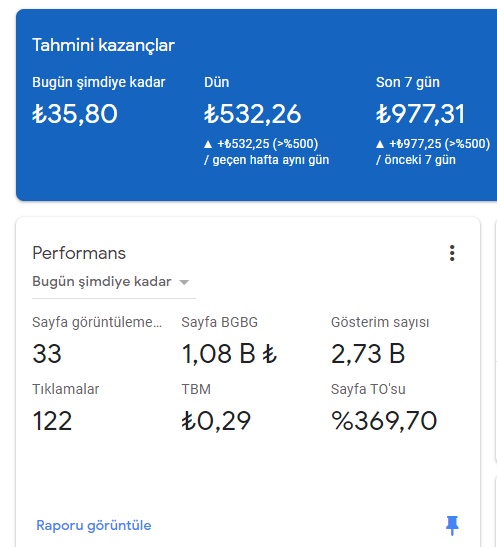Screen dimensions: 497x547
Task: Click the 'Performans' card title
Action: [x=79, y=253]
